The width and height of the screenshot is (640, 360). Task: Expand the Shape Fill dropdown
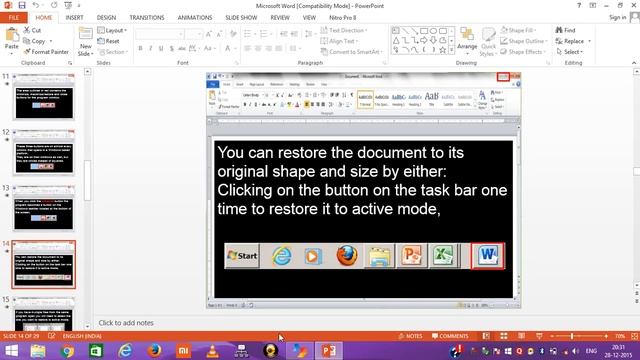[535, 30]
